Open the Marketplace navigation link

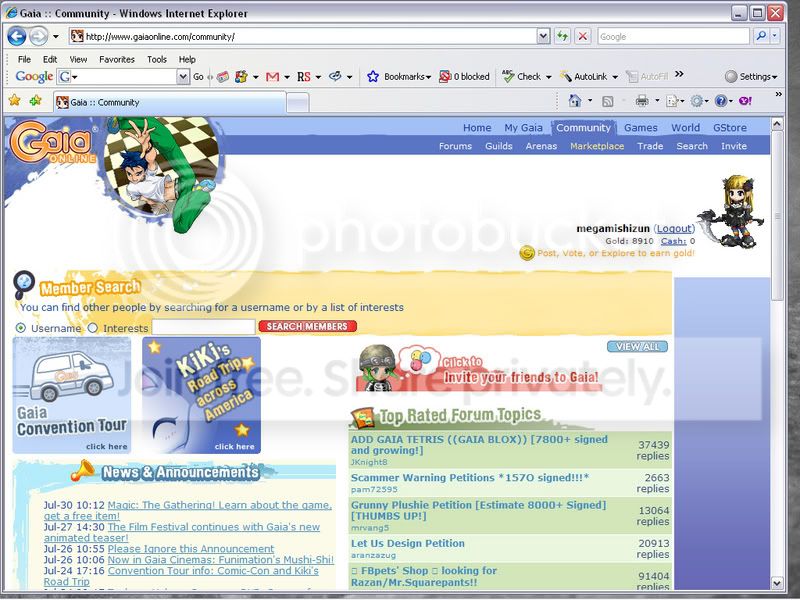point(597,146)
